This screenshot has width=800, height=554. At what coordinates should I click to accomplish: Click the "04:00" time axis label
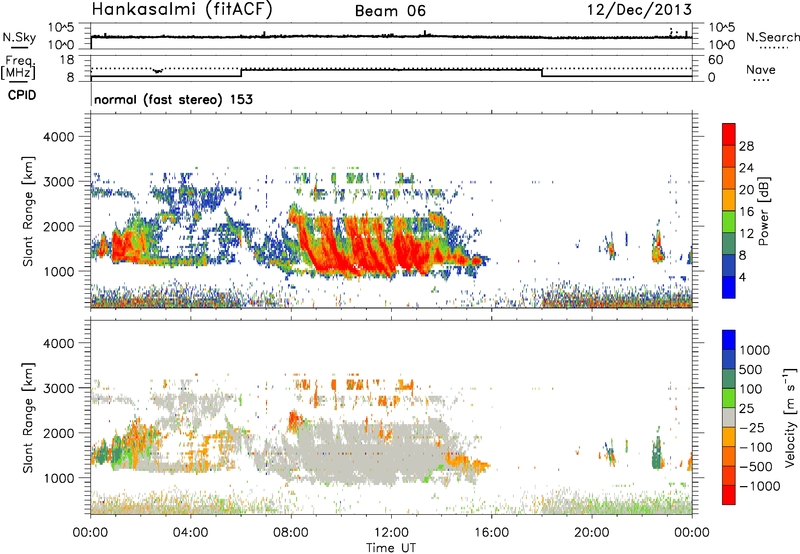(190, 533)
